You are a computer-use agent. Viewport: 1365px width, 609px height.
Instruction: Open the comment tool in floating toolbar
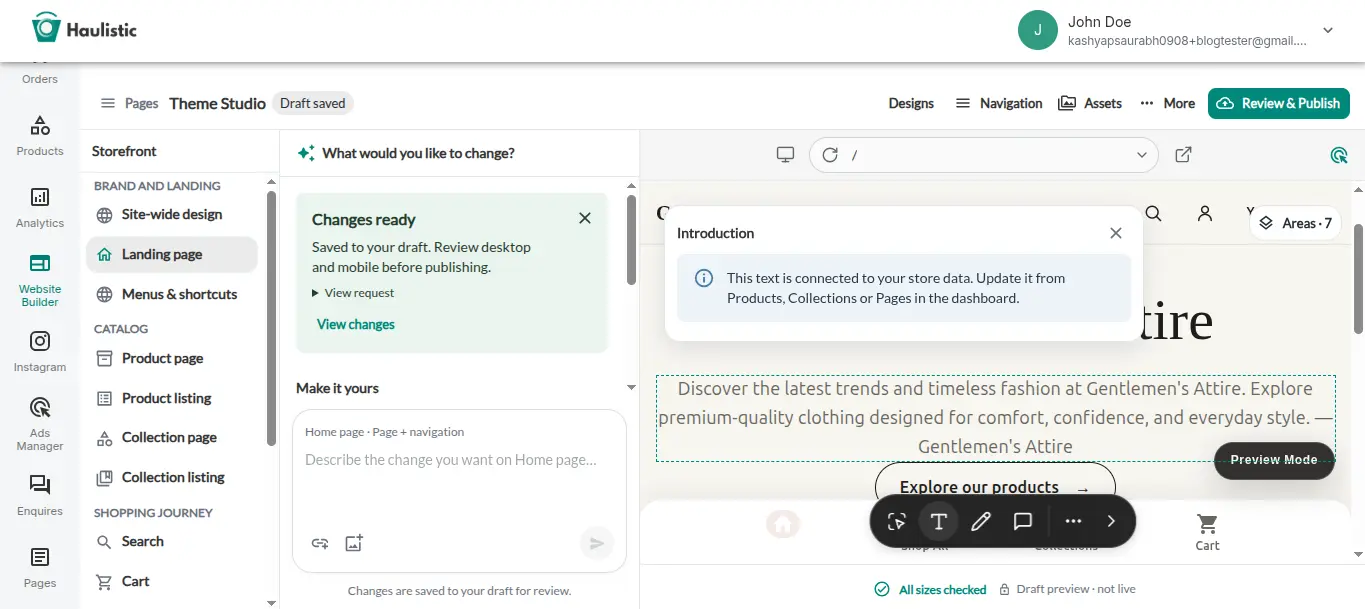pos(1022,521)
